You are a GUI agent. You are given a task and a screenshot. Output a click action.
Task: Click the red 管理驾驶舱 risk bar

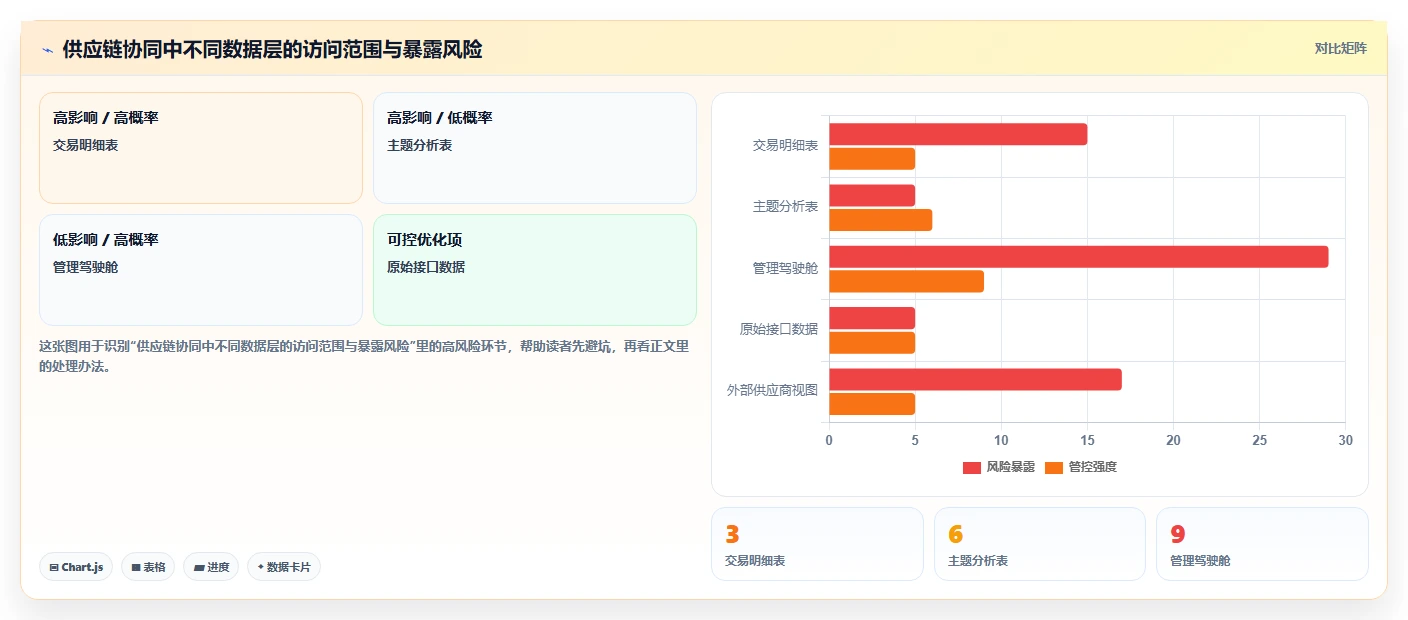pos(1078,257)
